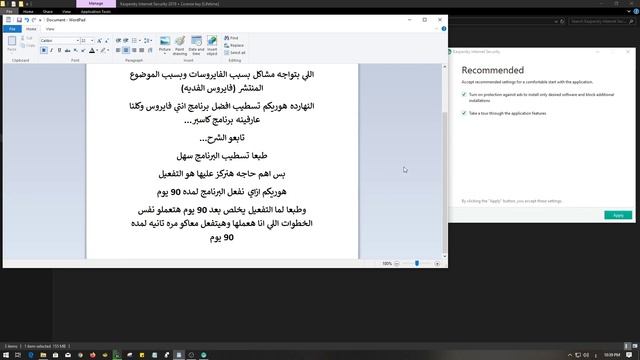
Task: Click Replace in Editing group
Action: coord(234,45)
